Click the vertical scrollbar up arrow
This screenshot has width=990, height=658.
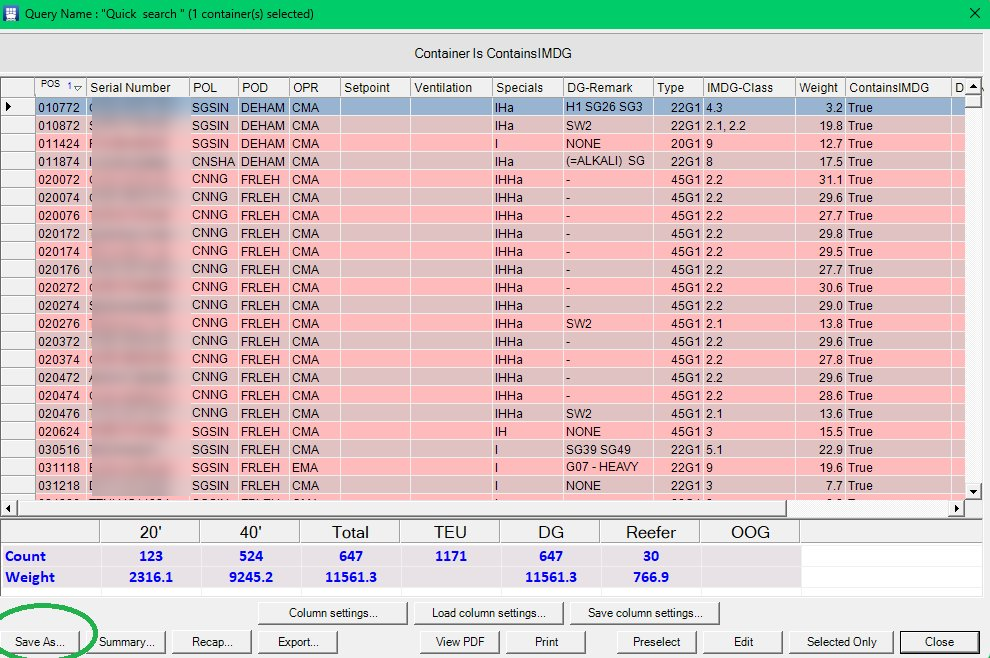coord(973,87)
